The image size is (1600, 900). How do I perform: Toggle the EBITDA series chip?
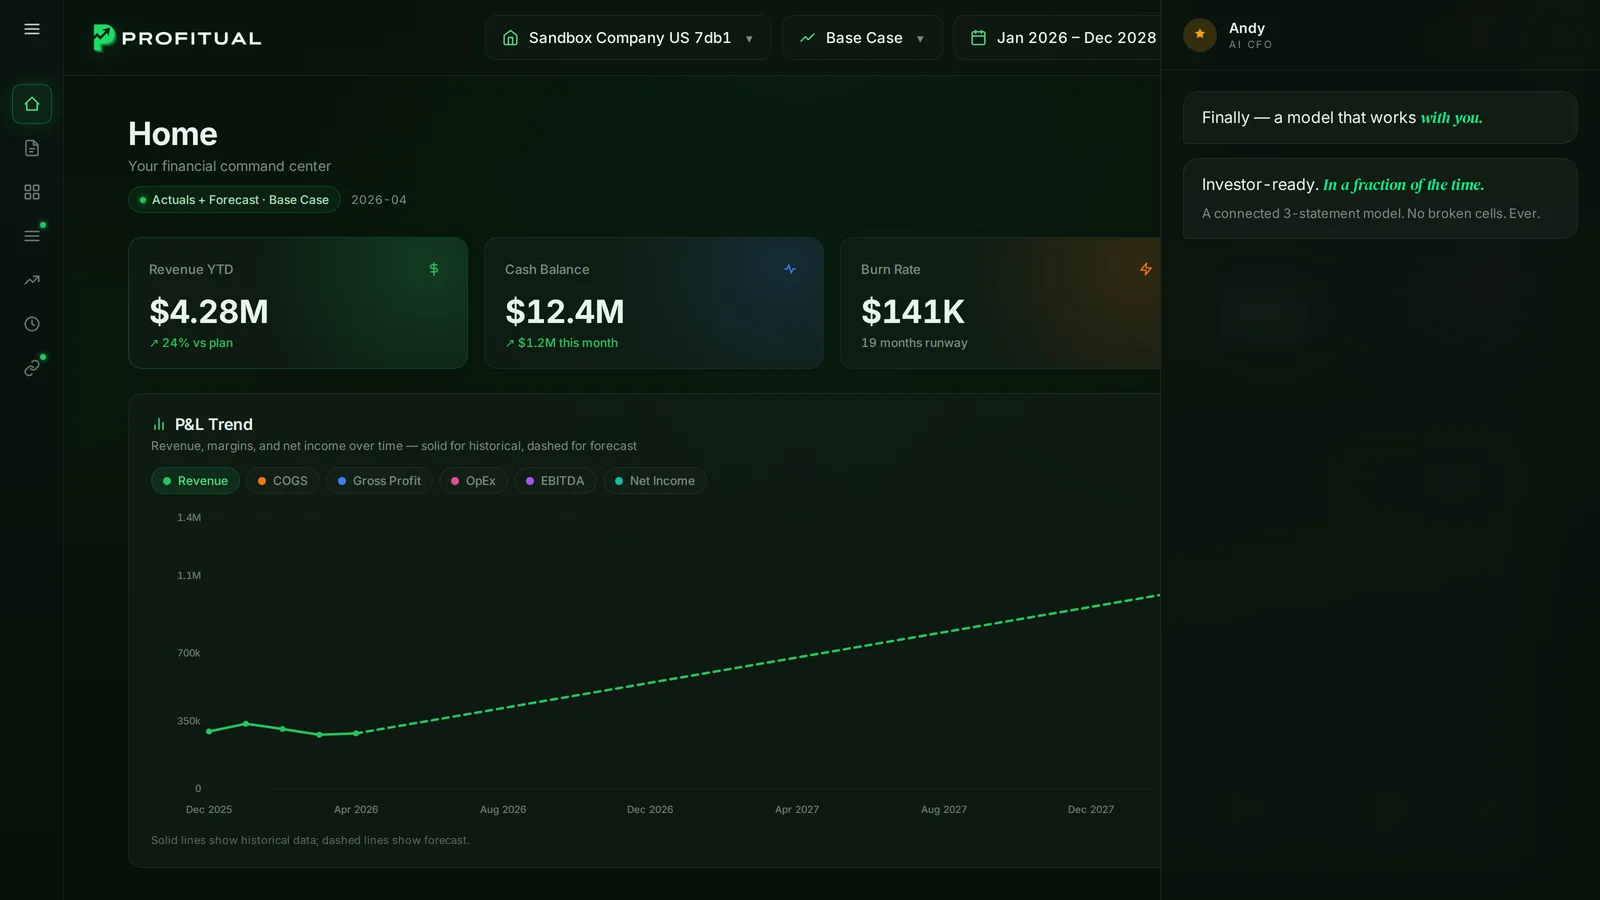pyautogui.click(x=555, y=481)
